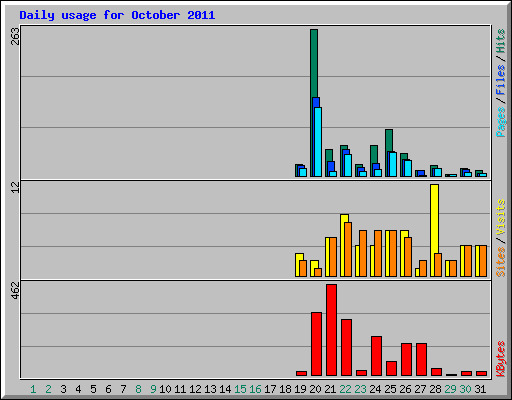The height and width of the screenshot is (400, 512).
Task: Click day 16 on the x-axis
Action: coord(255,389)
